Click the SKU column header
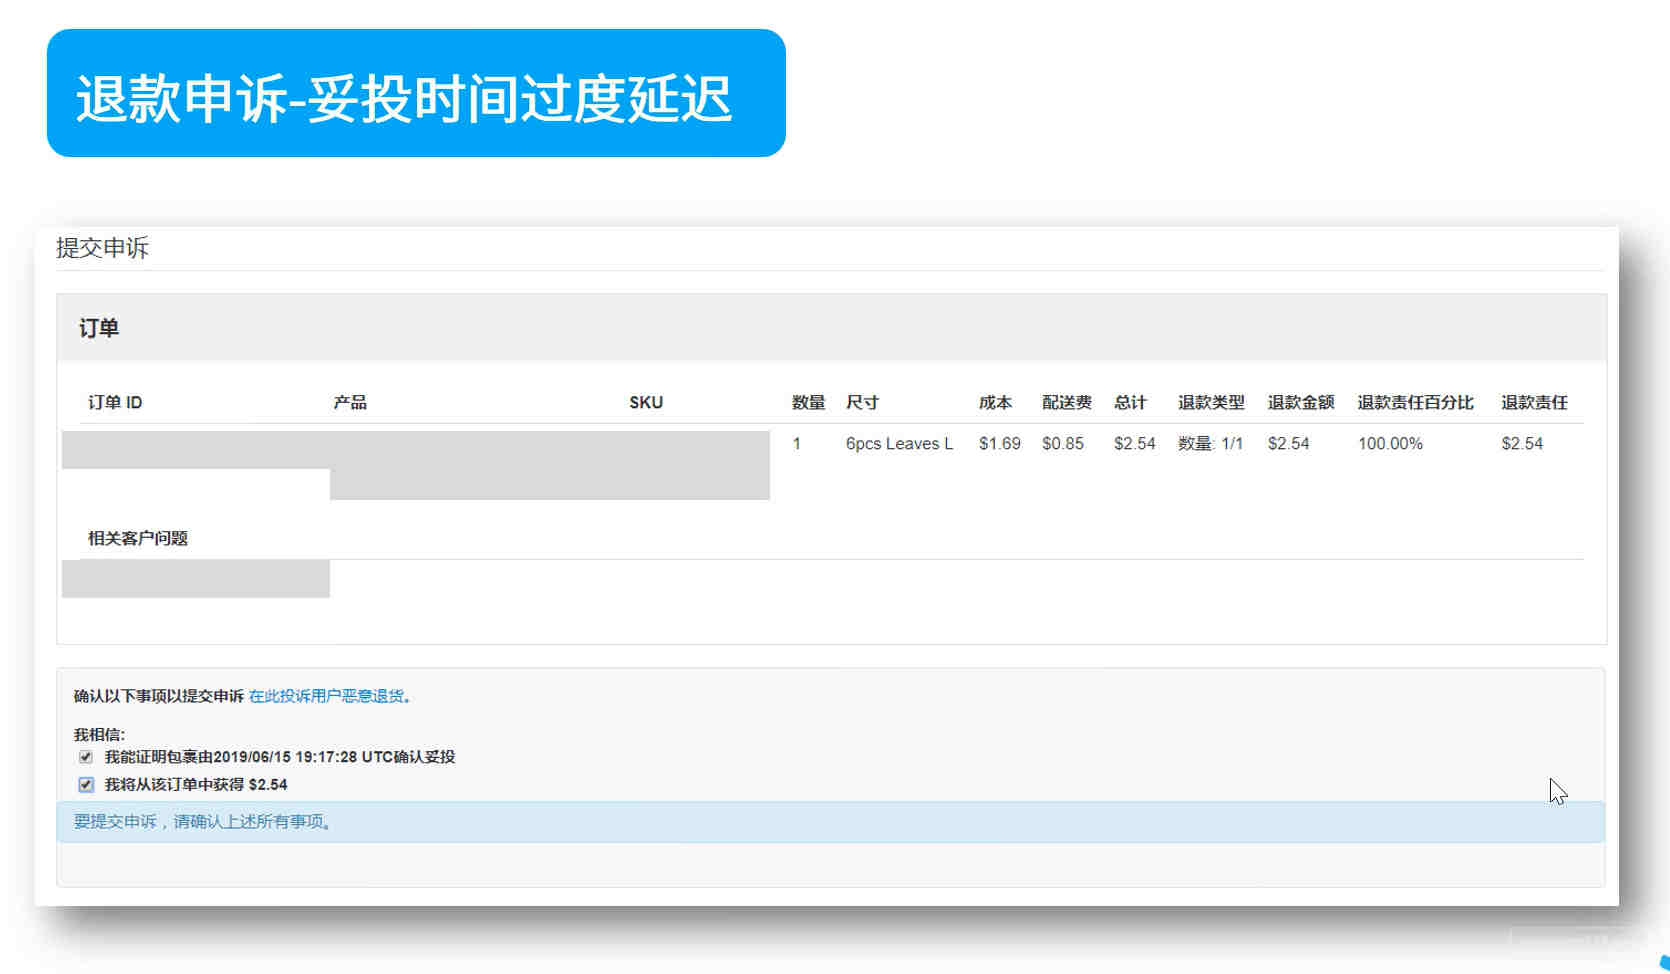Image resolution: width=1670 pixels, height=974 pixels. click(x=646, y=402)
